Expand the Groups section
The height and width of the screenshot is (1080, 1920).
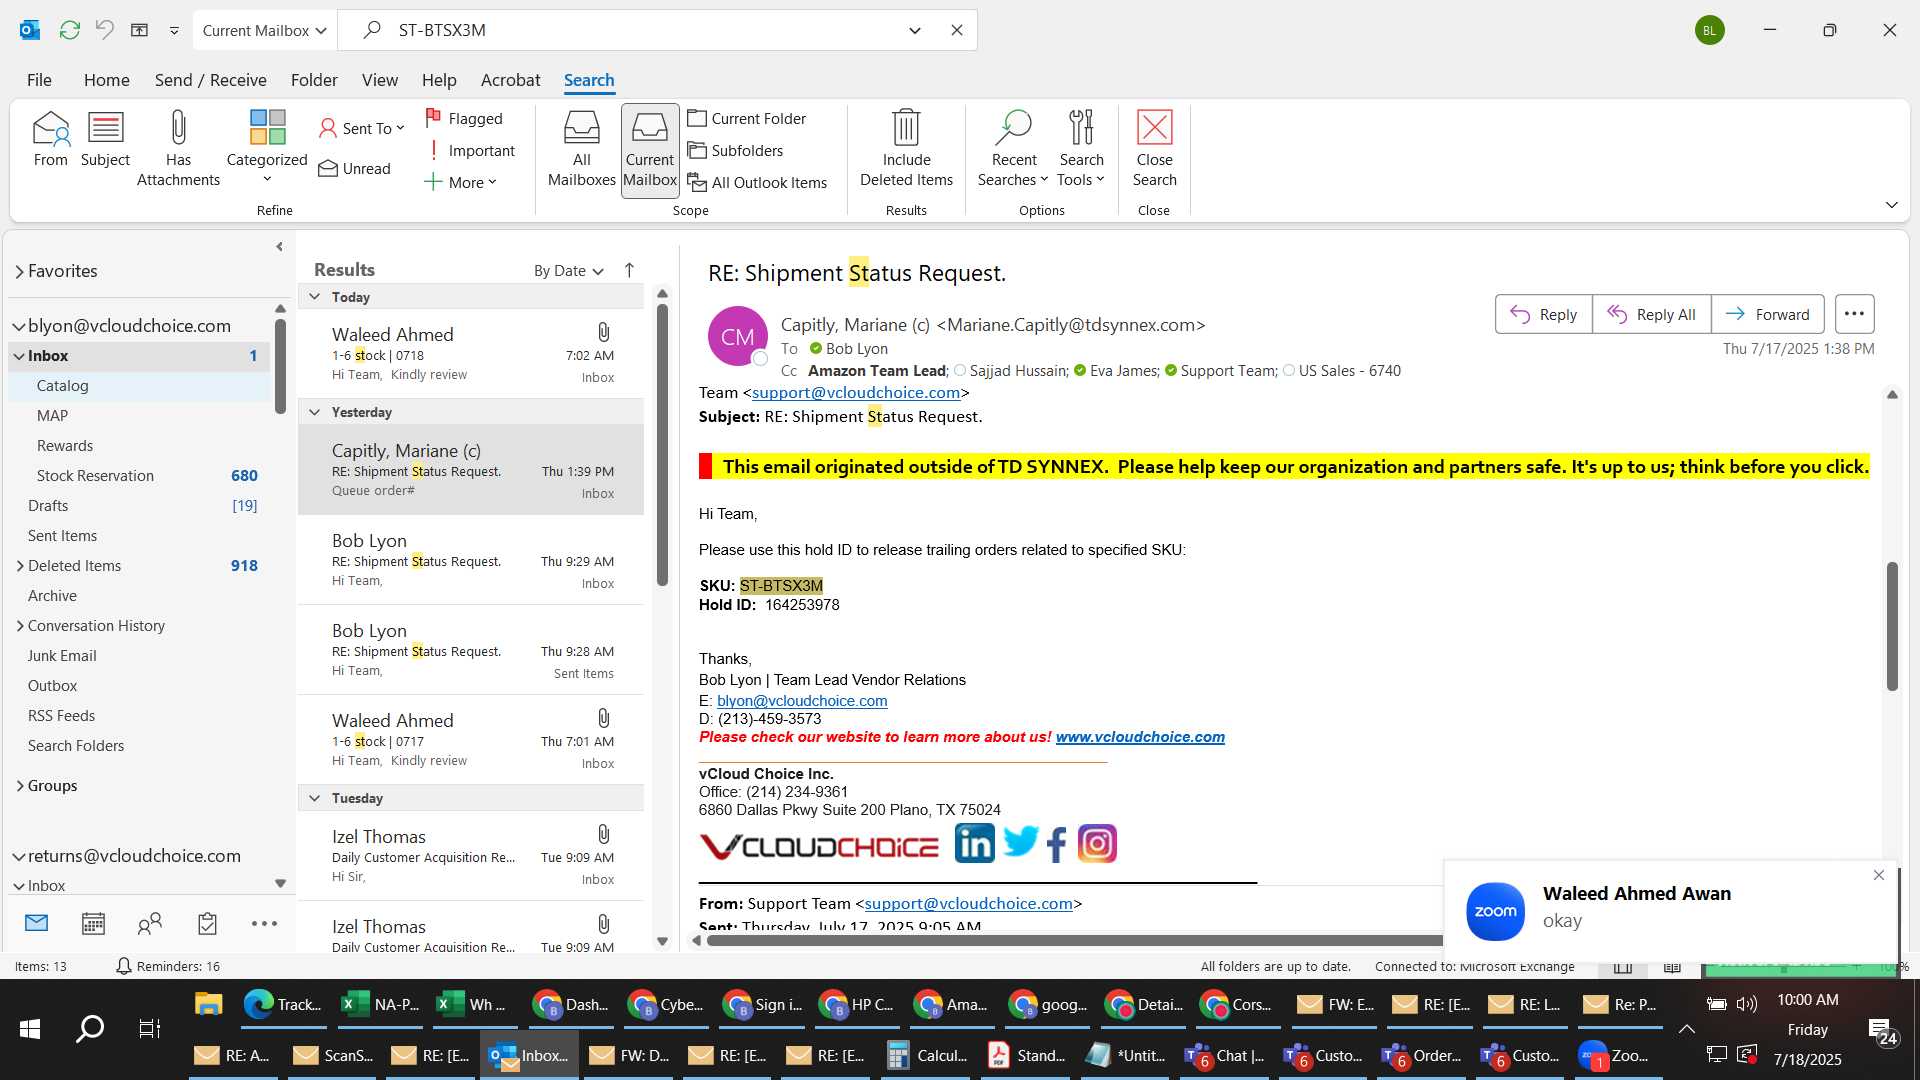[x=20, y=786]
